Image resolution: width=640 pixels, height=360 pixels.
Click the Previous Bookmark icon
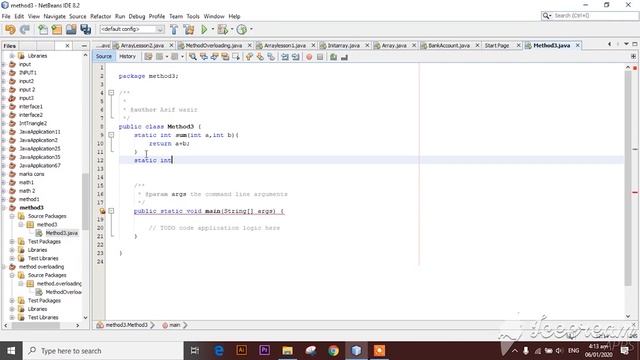pos(249,57)
